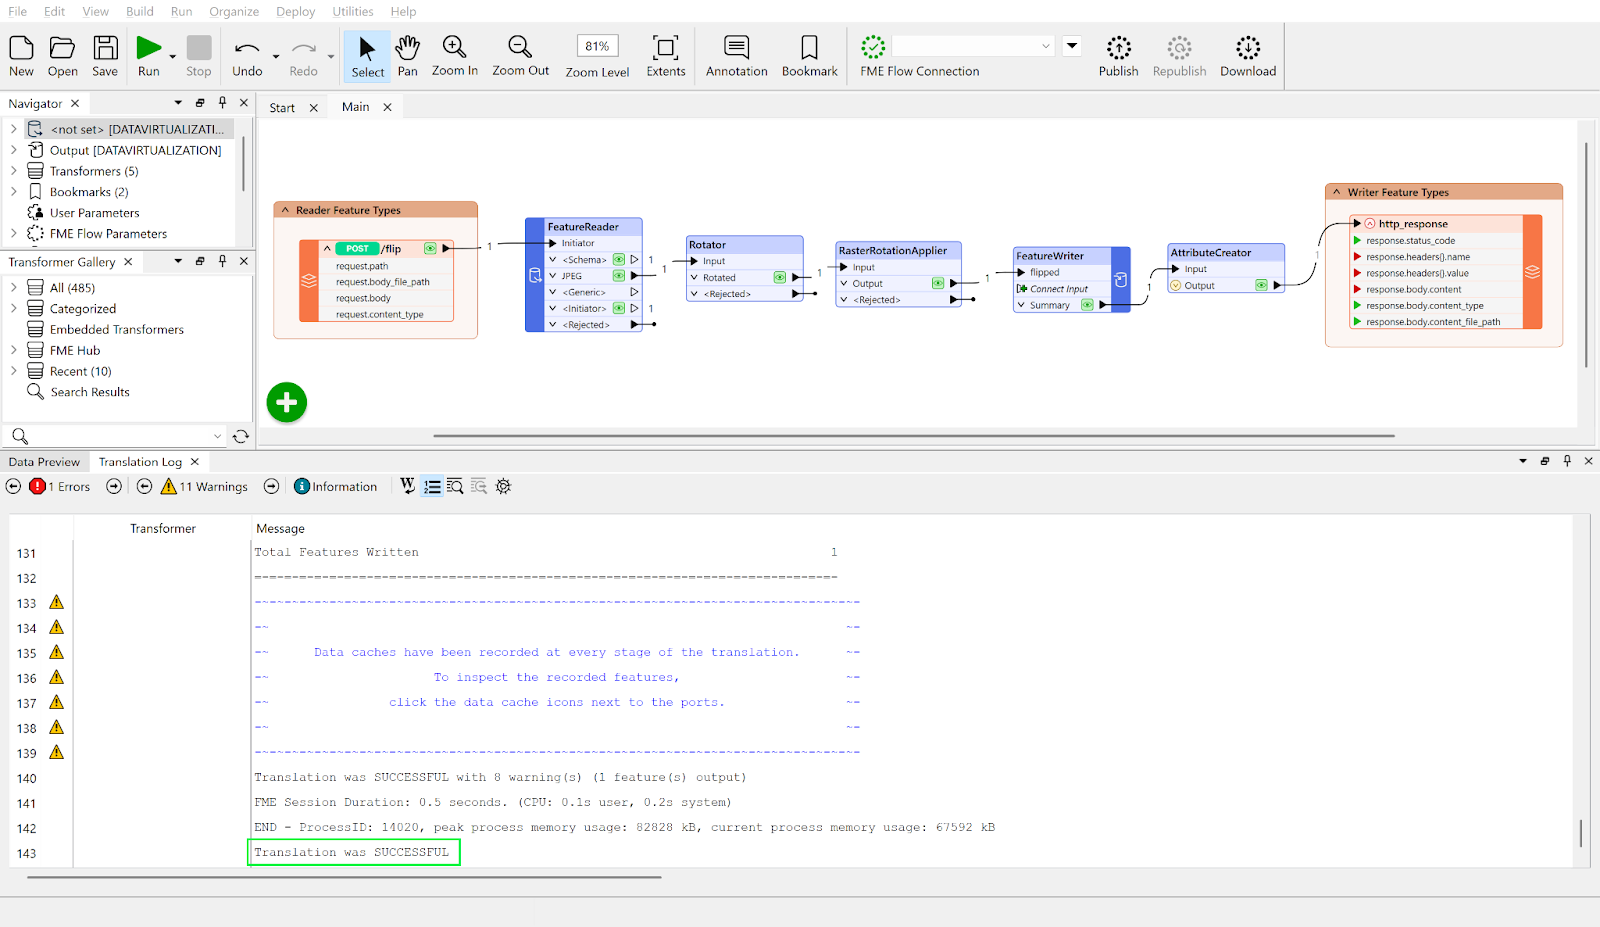Open data cache eye on AttributeCreator Output port

point(1261,286)
